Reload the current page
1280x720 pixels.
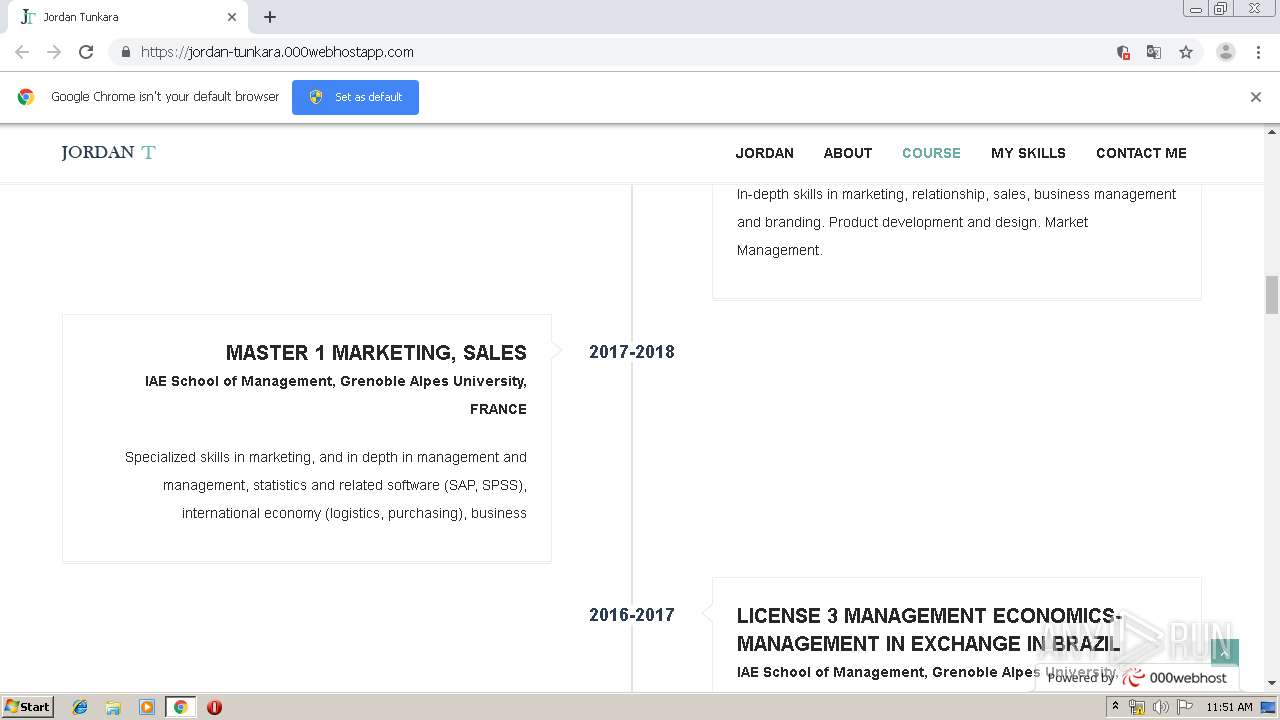(x=86, y=52)
